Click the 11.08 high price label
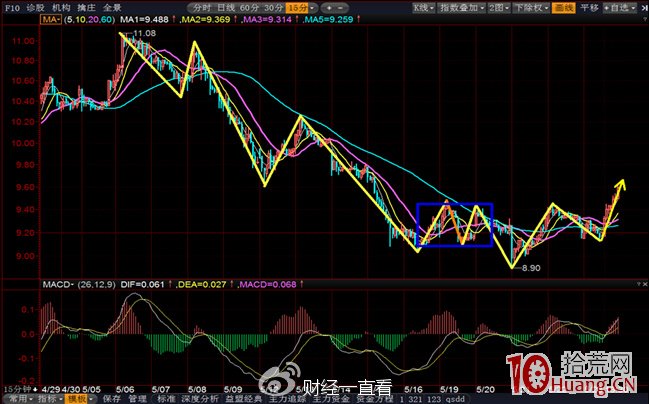The width and height of the screenshot is (649, 404). [x=144, y=33]
